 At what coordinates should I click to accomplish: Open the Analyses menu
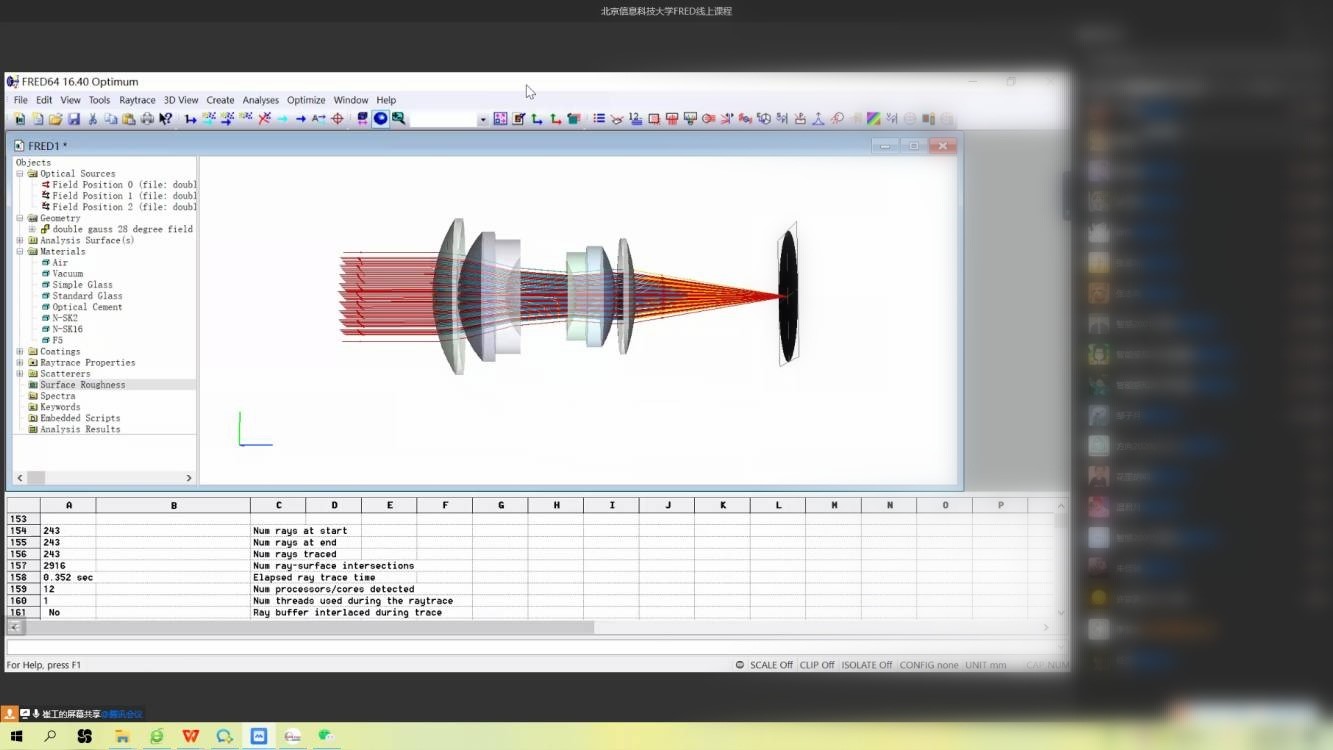(x=260, y=100)
